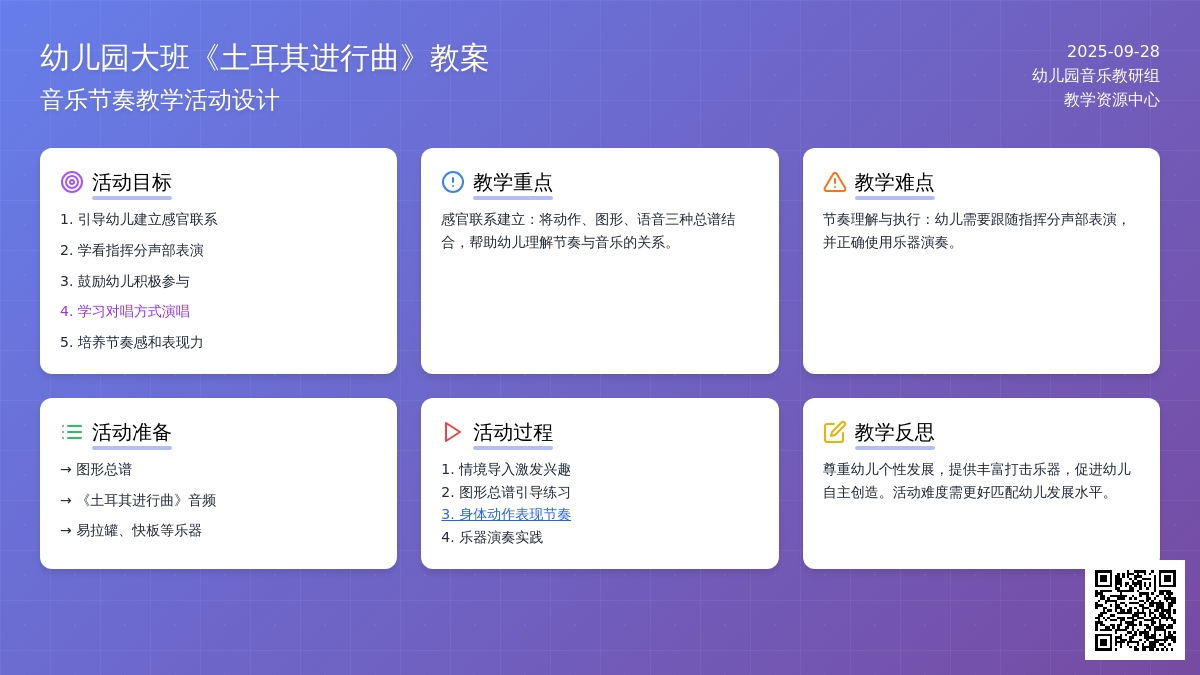Click the subtitle 音乐节奏教学活动设计
Viewport: 1200px width, 675px height.
pos(160,100)
